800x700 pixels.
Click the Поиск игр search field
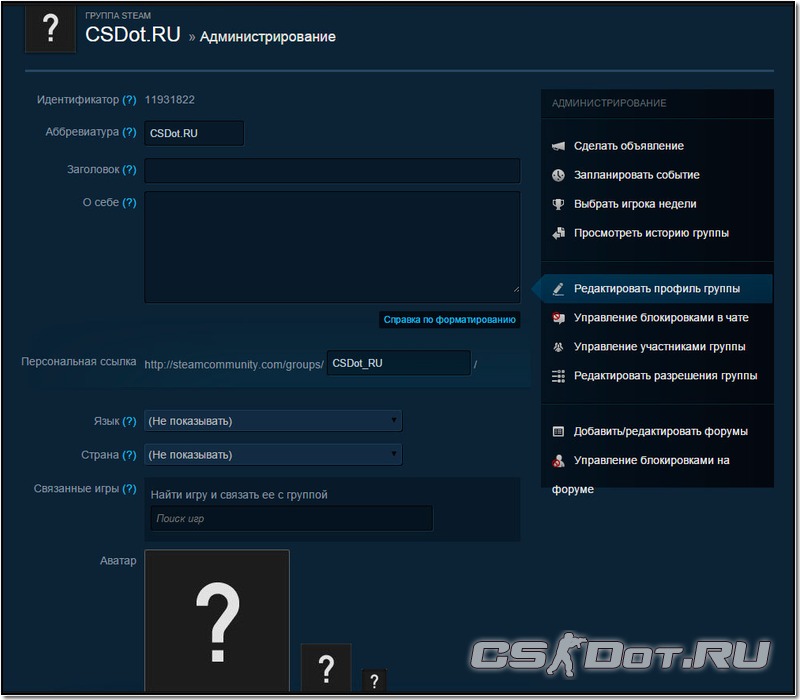(x=291, y=518)
